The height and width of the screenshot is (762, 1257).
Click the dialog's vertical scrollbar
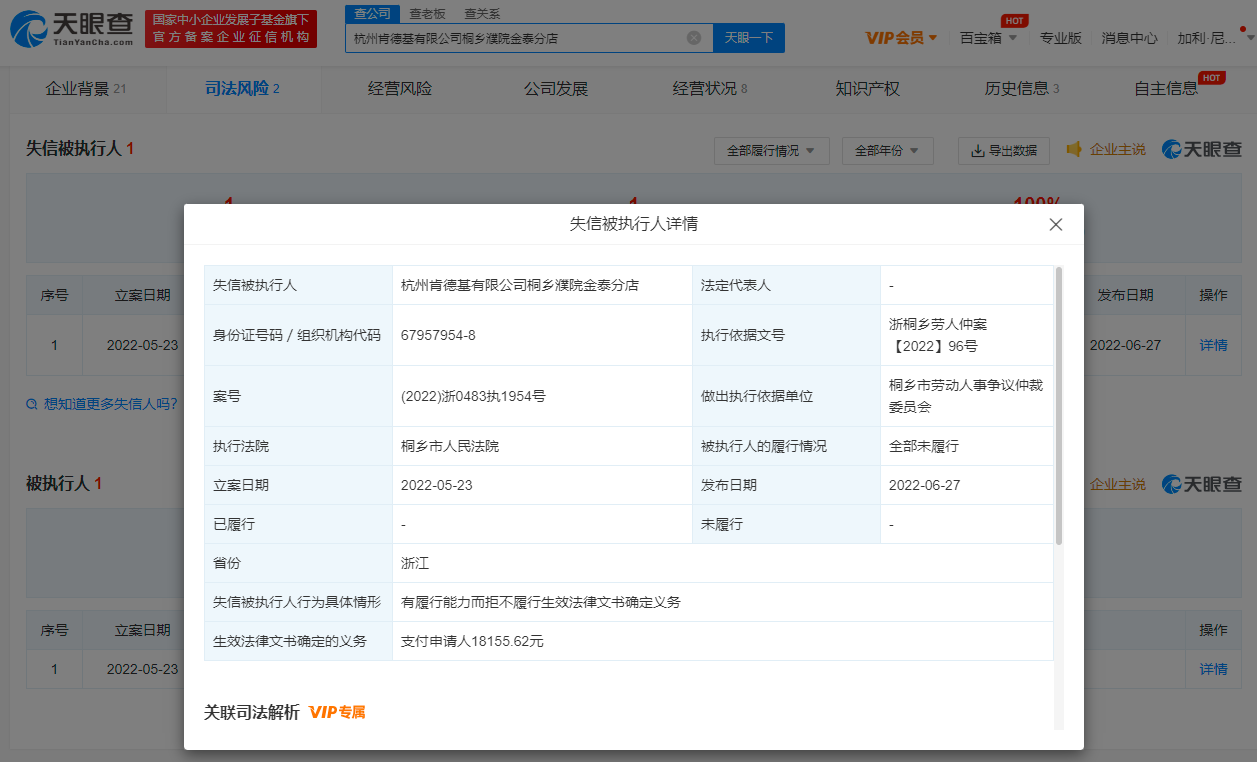[x=1059, y=405]
